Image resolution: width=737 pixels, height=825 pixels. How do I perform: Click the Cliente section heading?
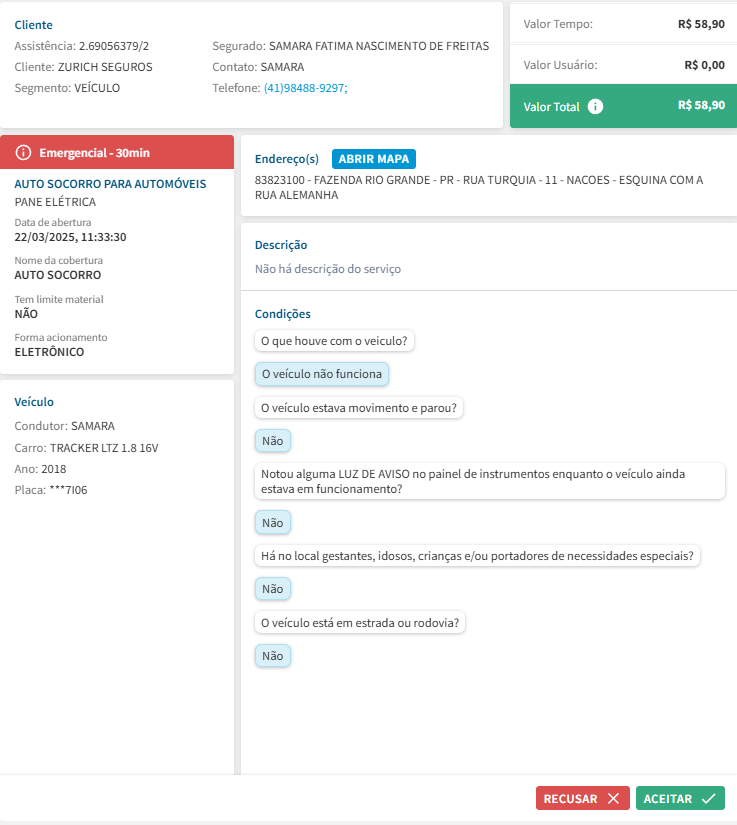[33, 25]
